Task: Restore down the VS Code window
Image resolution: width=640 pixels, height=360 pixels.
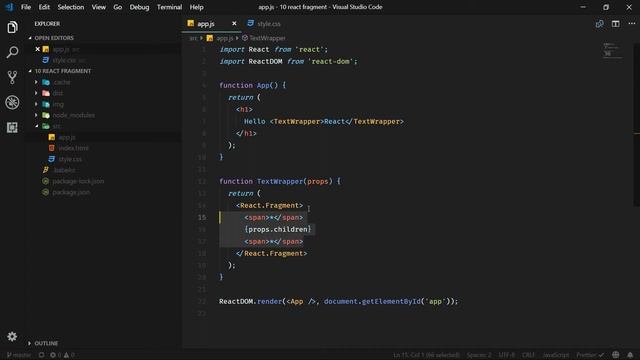Action: click(606, 7)
